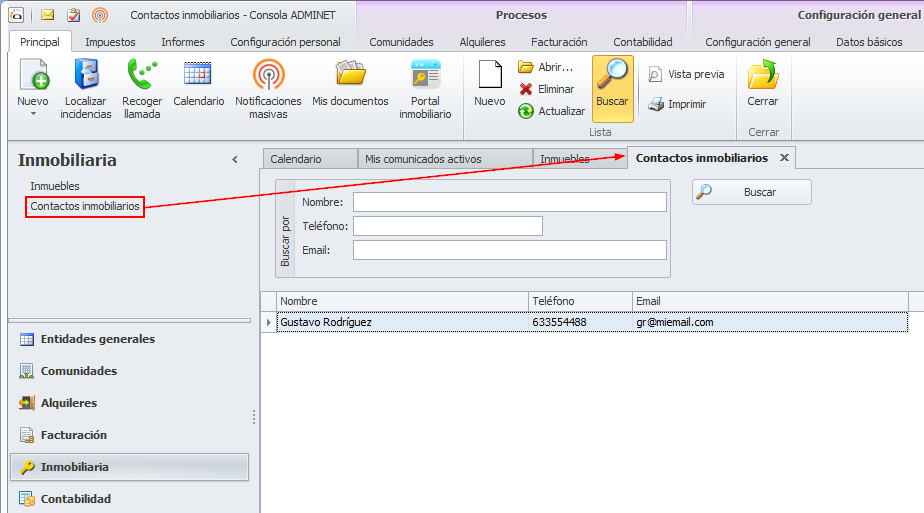Open the Comunidades ribbon tab
924x513 pixels.
401,42
